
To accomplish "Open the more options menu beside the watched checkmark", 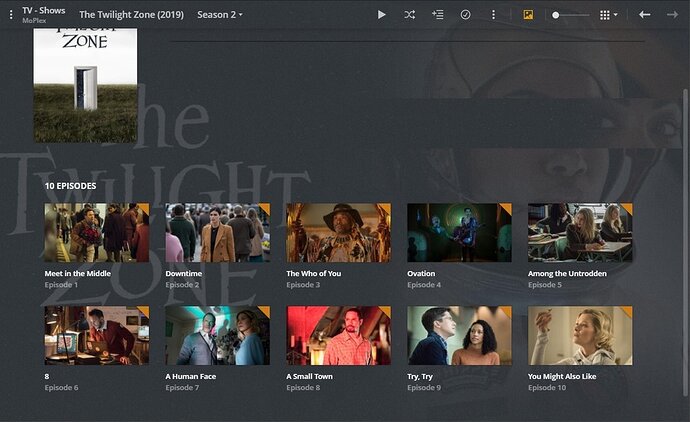I will tap(493, 15).
